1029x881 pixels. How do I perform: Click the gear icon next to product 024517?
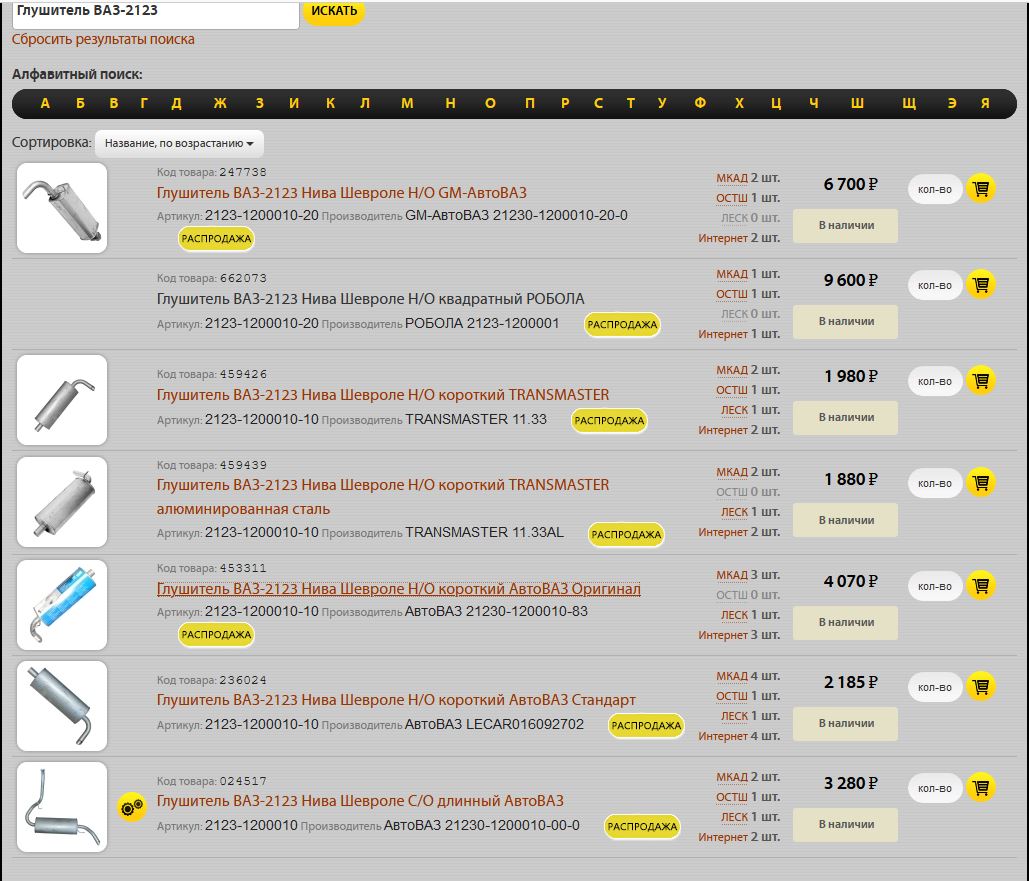(x=132, y=807)
